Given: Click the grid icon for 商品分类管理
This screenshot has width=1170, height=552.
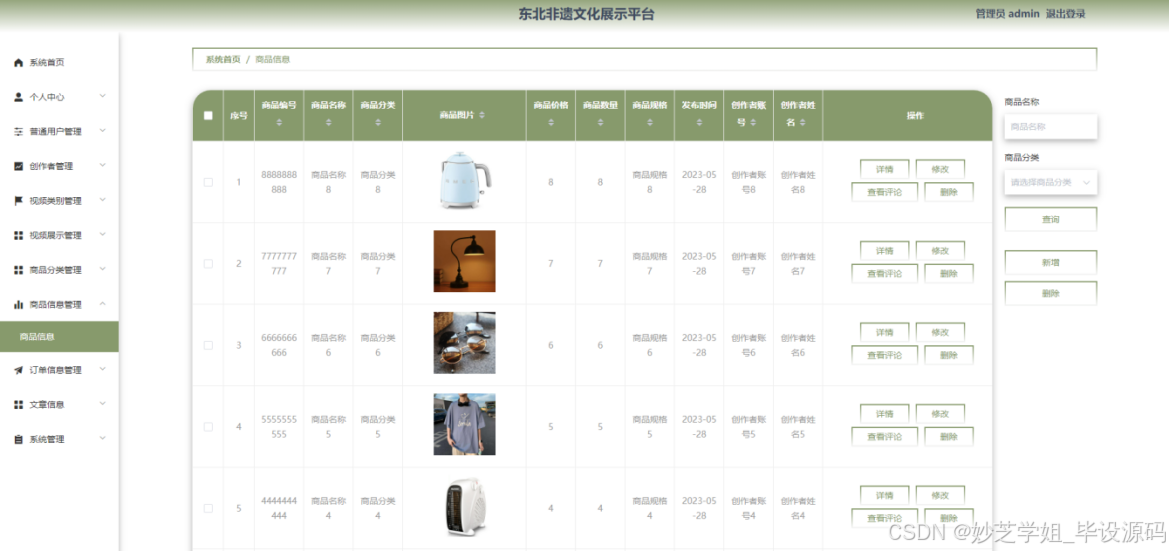Looking at the screenshot, I should [x=19, y=270].
